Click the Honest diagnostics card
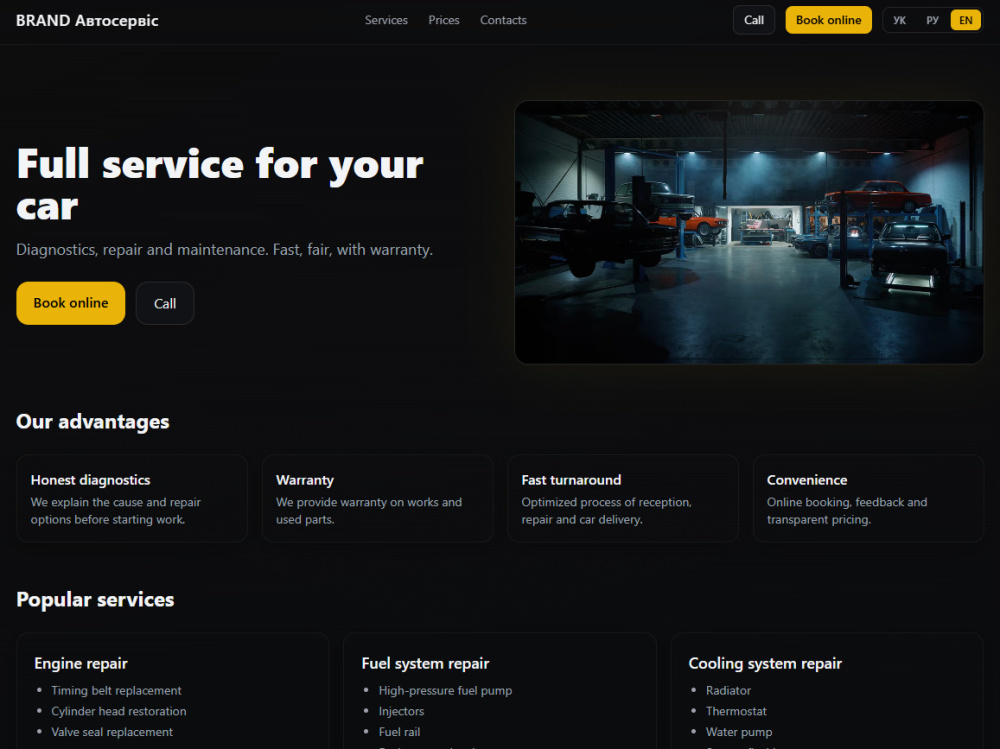Image resolution: width=1000 pixels, height=749 pixels. [132, 498]
